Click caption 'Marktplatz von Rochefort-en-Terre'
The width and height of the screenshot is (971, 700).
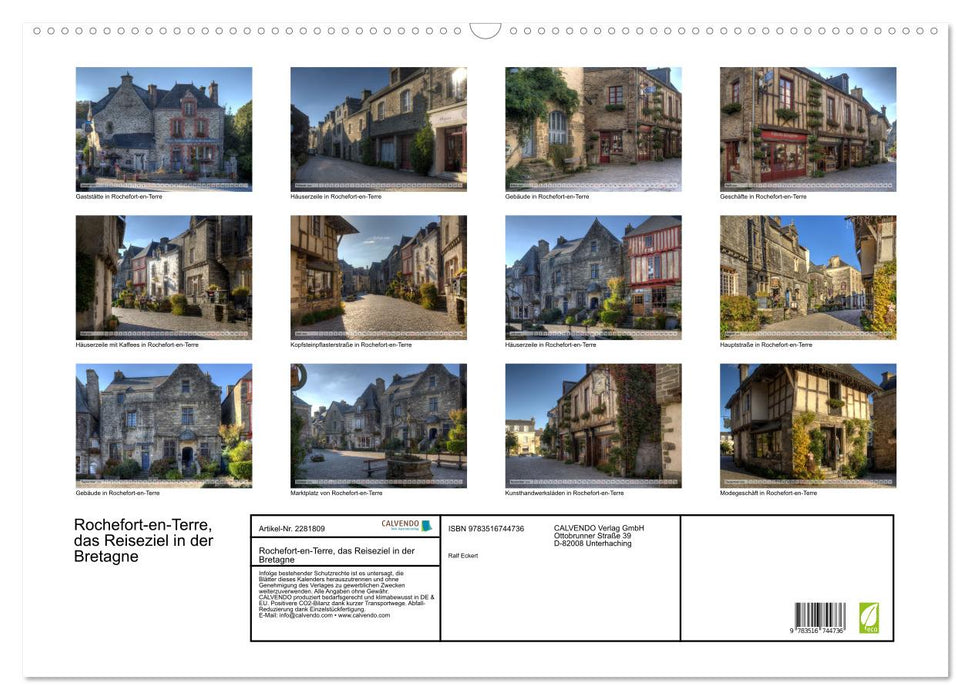point(336,493)
